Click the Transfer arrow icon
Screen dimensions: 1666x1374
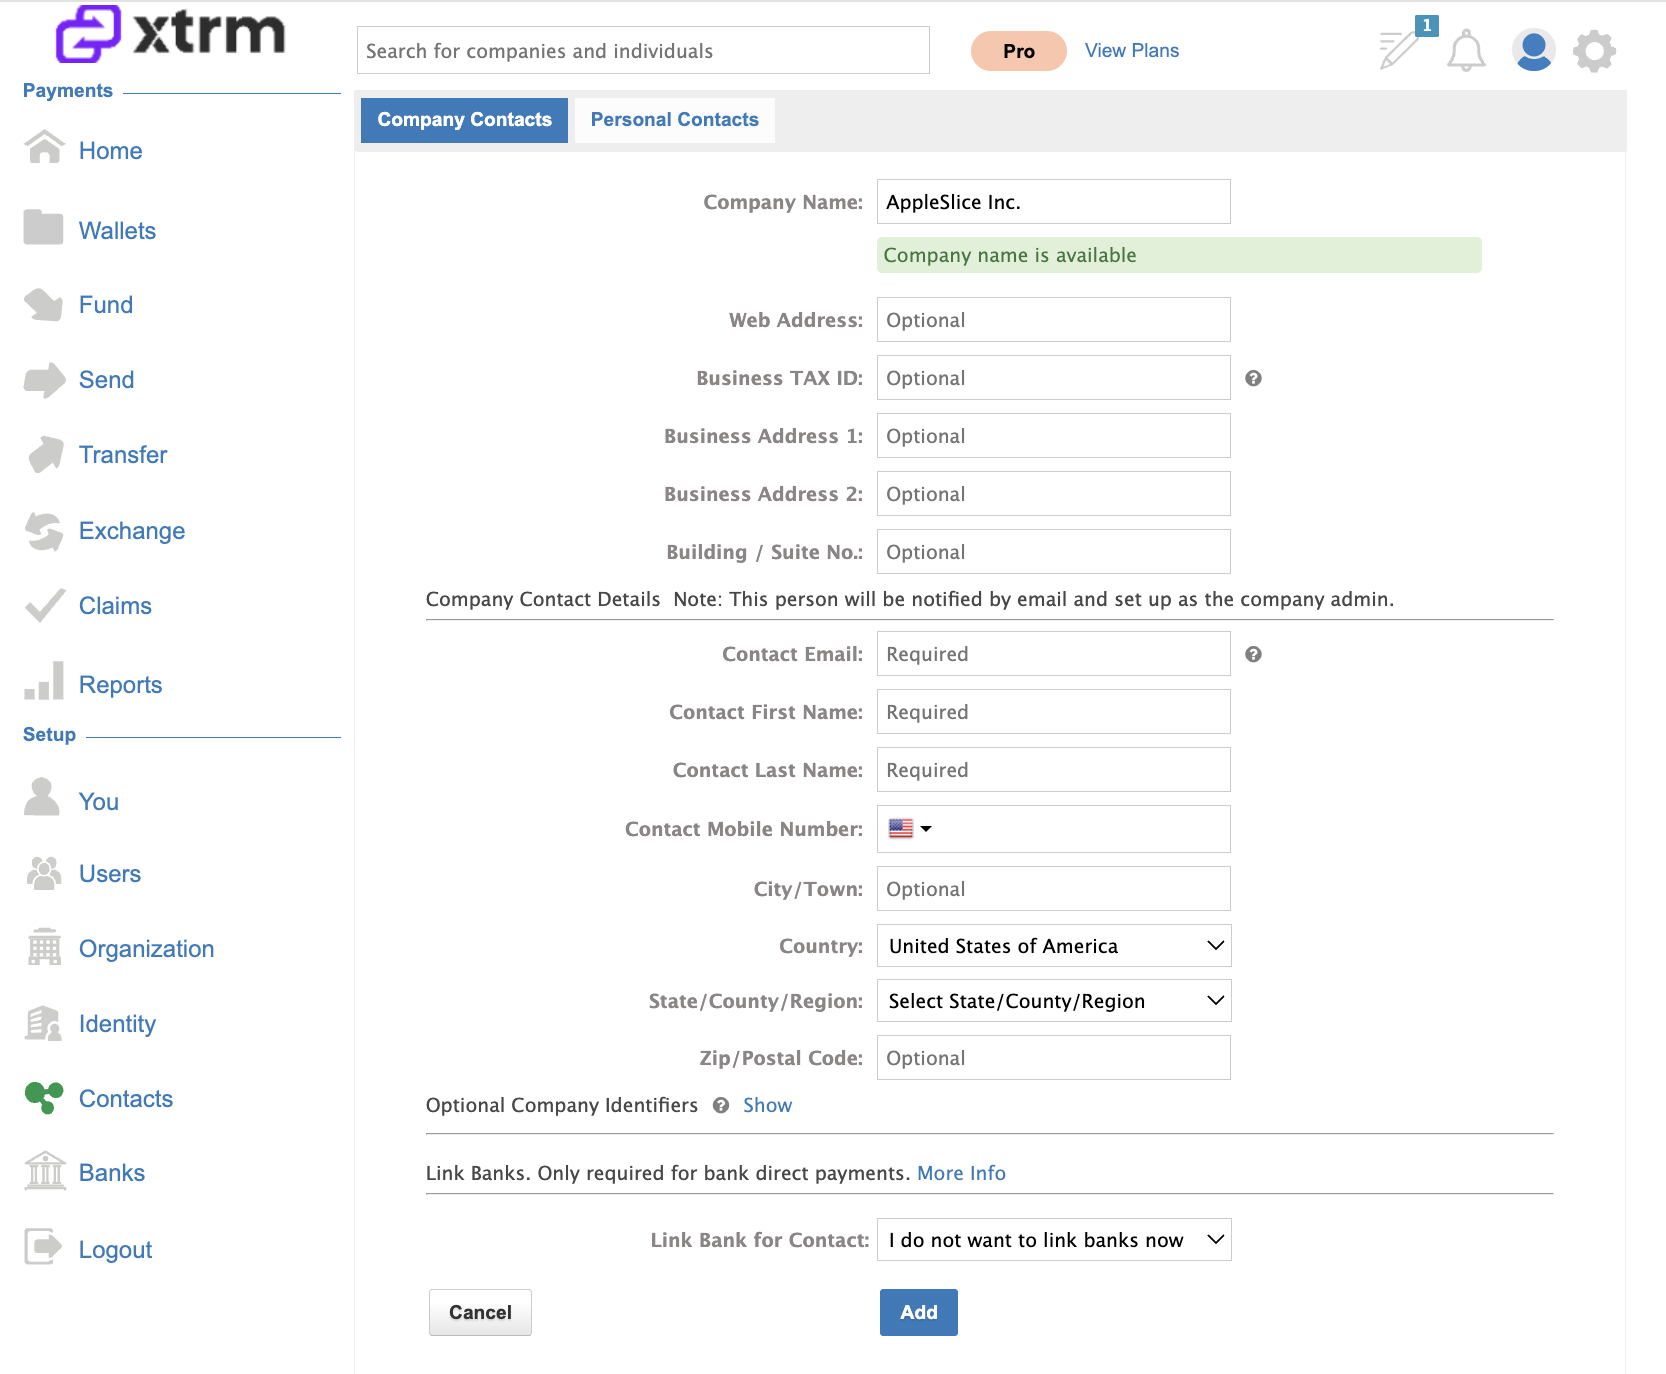pos(46,455)
